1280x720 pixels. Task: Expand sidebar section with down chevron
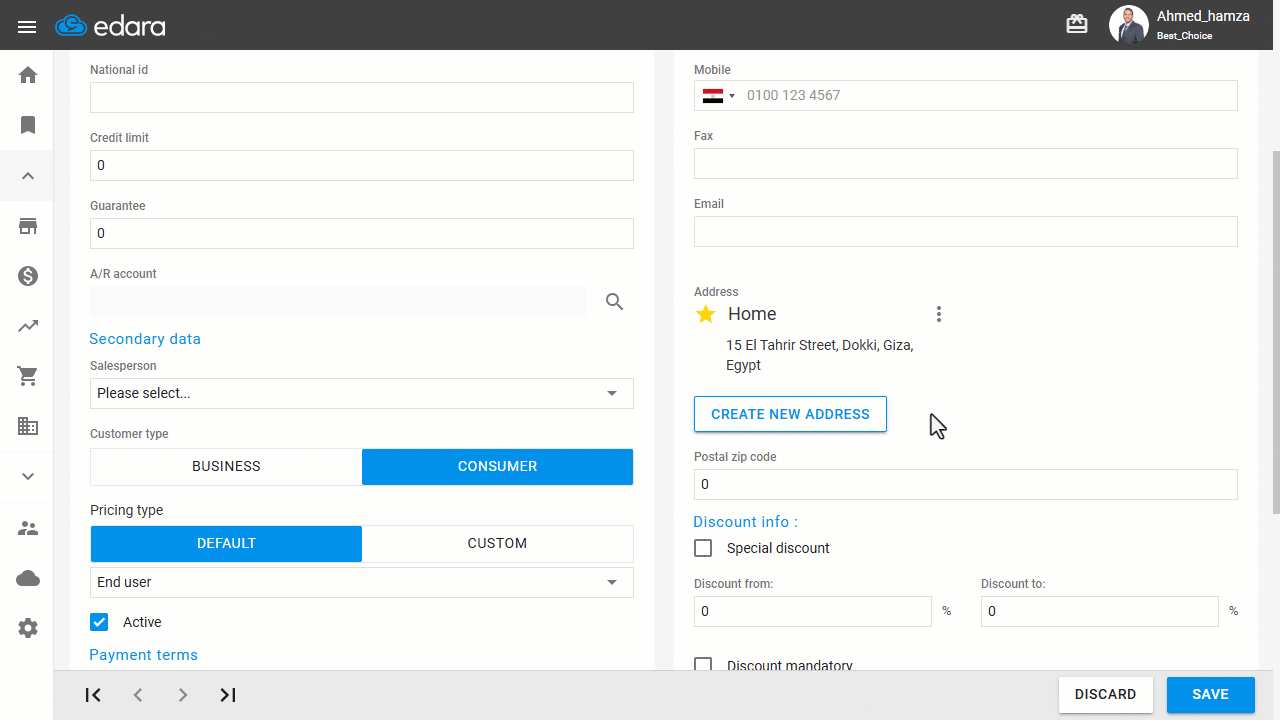pyautogui.click(x=28, y=476)
